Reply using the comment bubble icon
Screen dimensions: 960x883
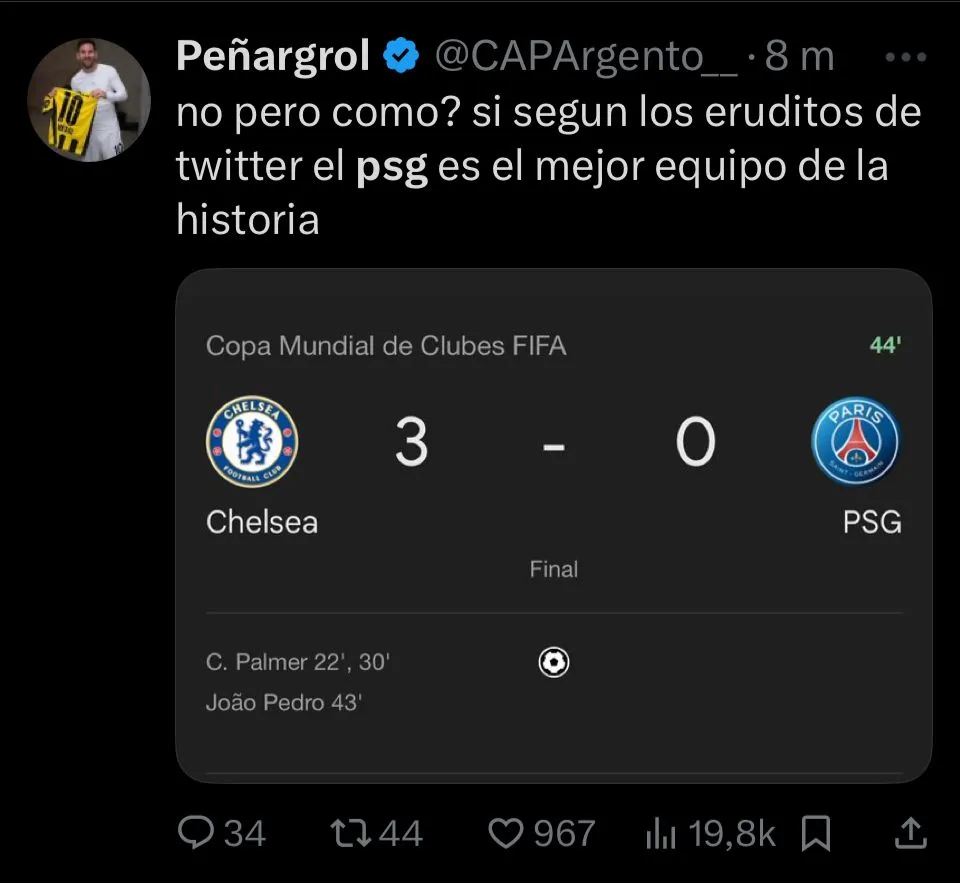click(x=193, y=832)
